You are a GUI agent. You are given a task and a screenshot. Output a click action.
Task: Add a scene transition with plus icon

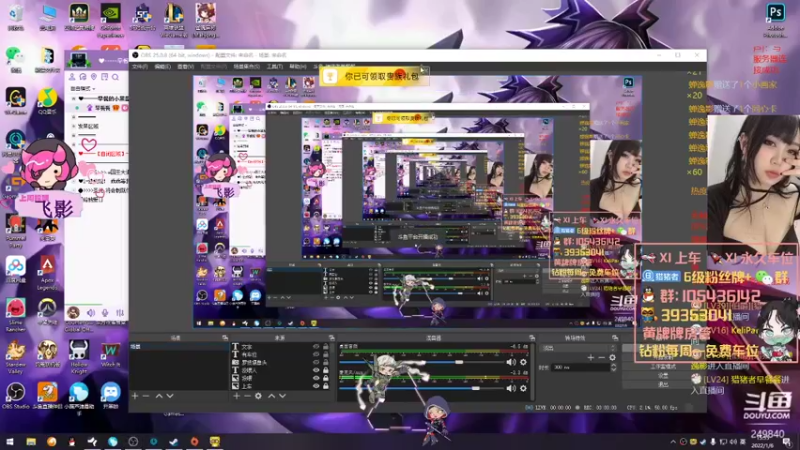tap(590, 358)
